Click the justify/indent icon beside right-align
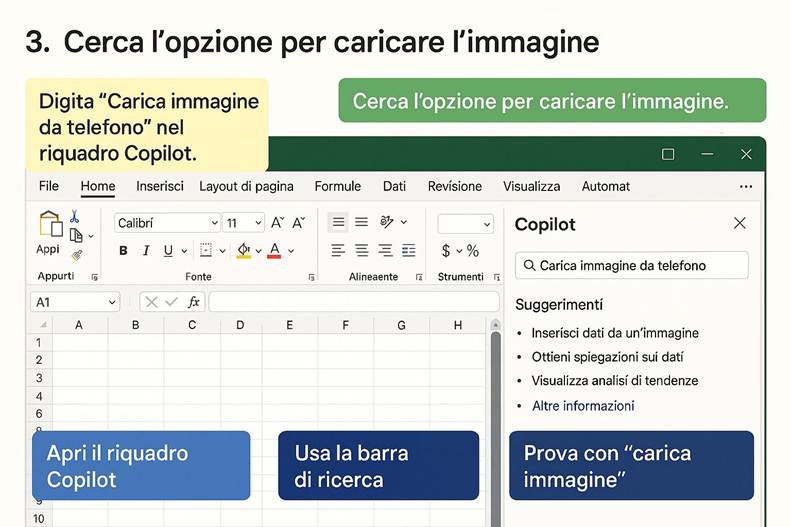Image resolution: width=791 pixels, height=527 pixels. pos(409,250)
